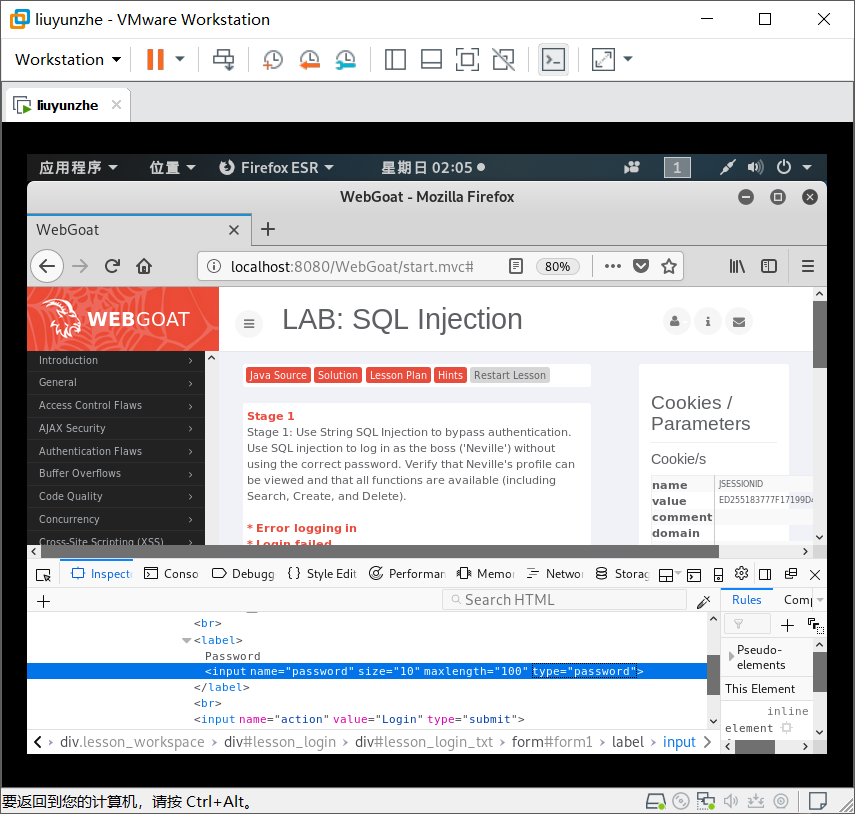
Task: Toggle Firefox reader view
Action: [515, 266]
